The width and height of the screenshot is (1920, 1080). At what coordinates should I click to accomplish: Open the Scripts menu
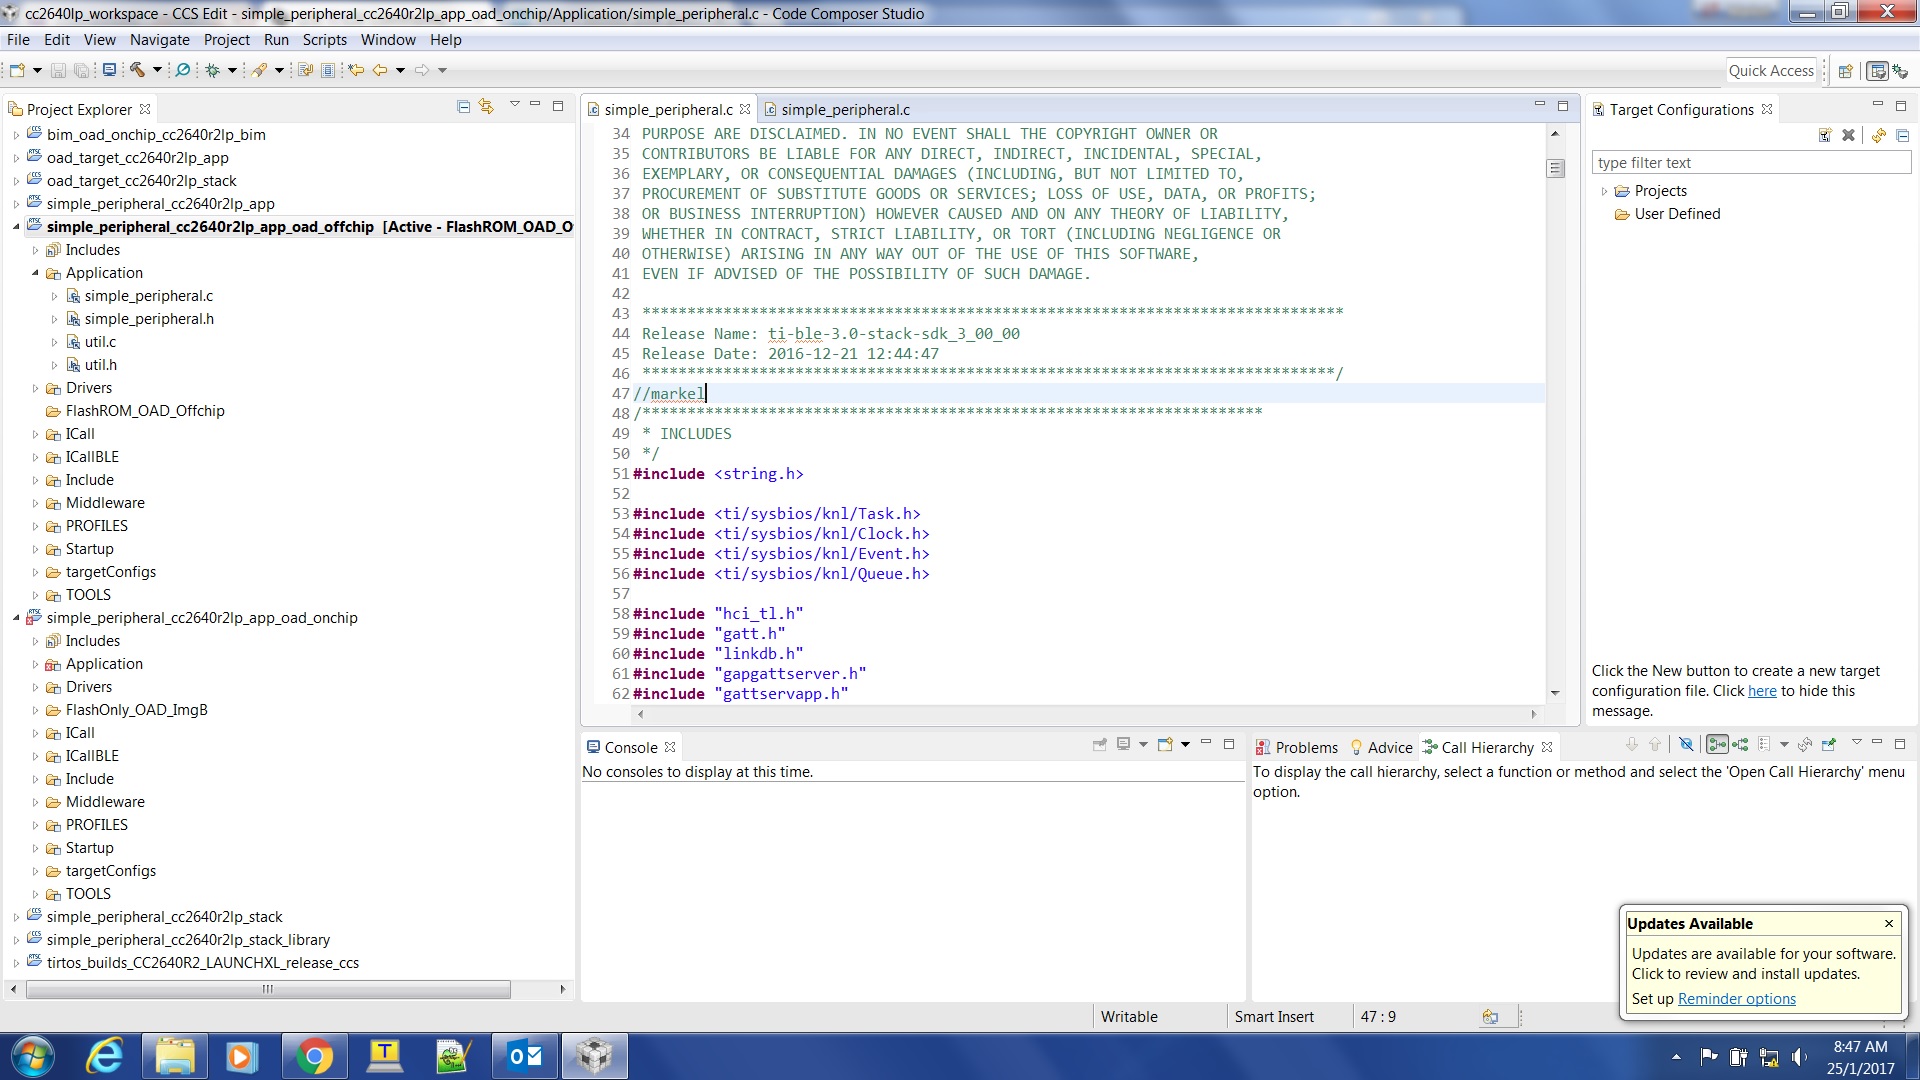click(x=324, y=40)
